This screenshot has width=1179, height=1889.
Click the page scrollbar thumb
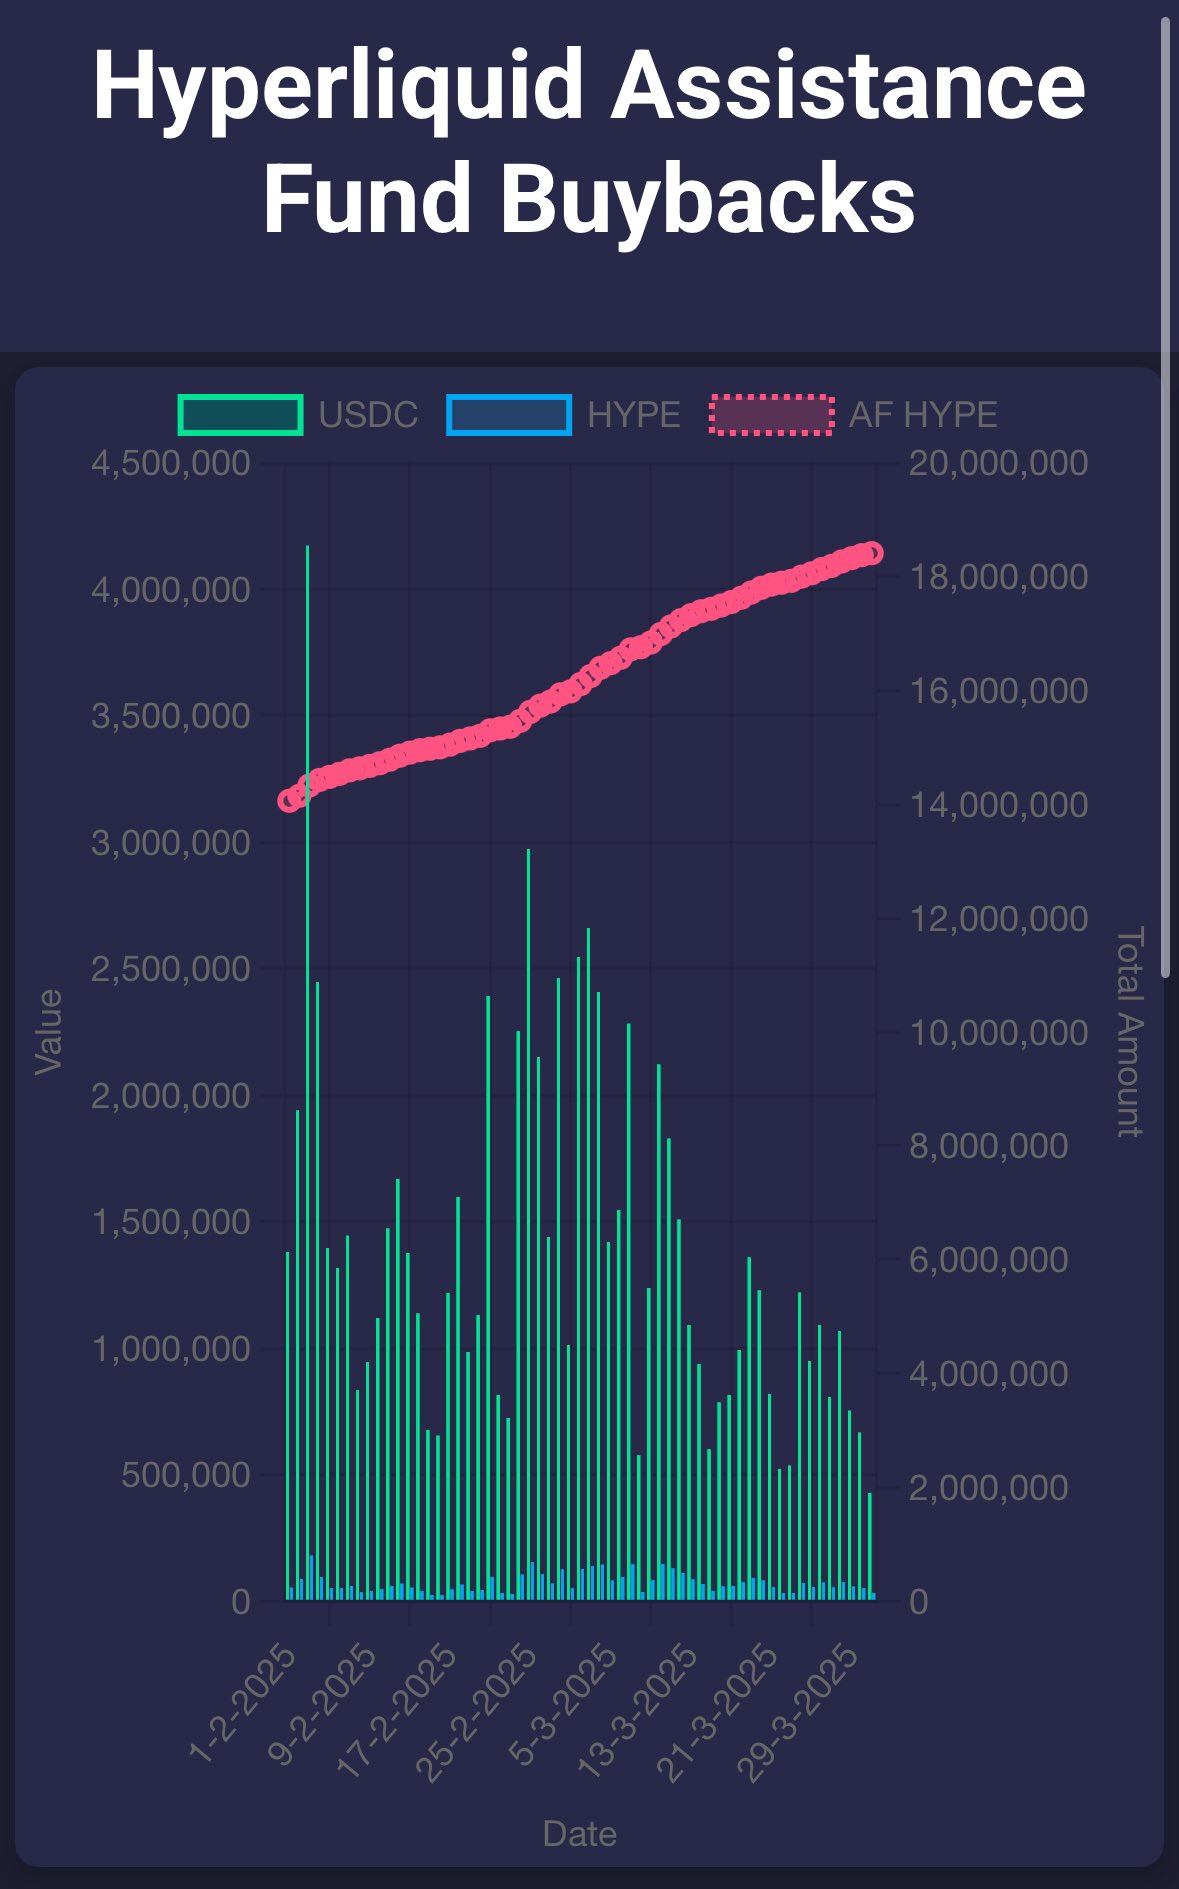coord(1165,497)
